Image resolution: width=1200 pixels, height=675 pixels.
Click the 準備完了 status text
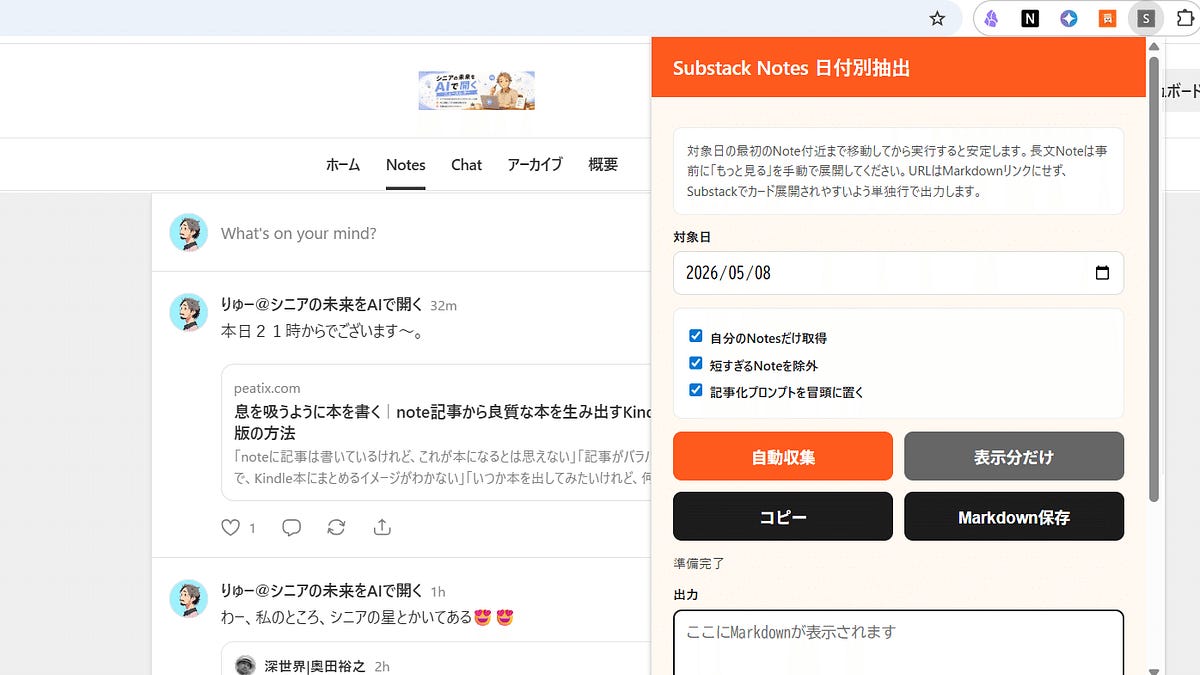tap(699, 563)
